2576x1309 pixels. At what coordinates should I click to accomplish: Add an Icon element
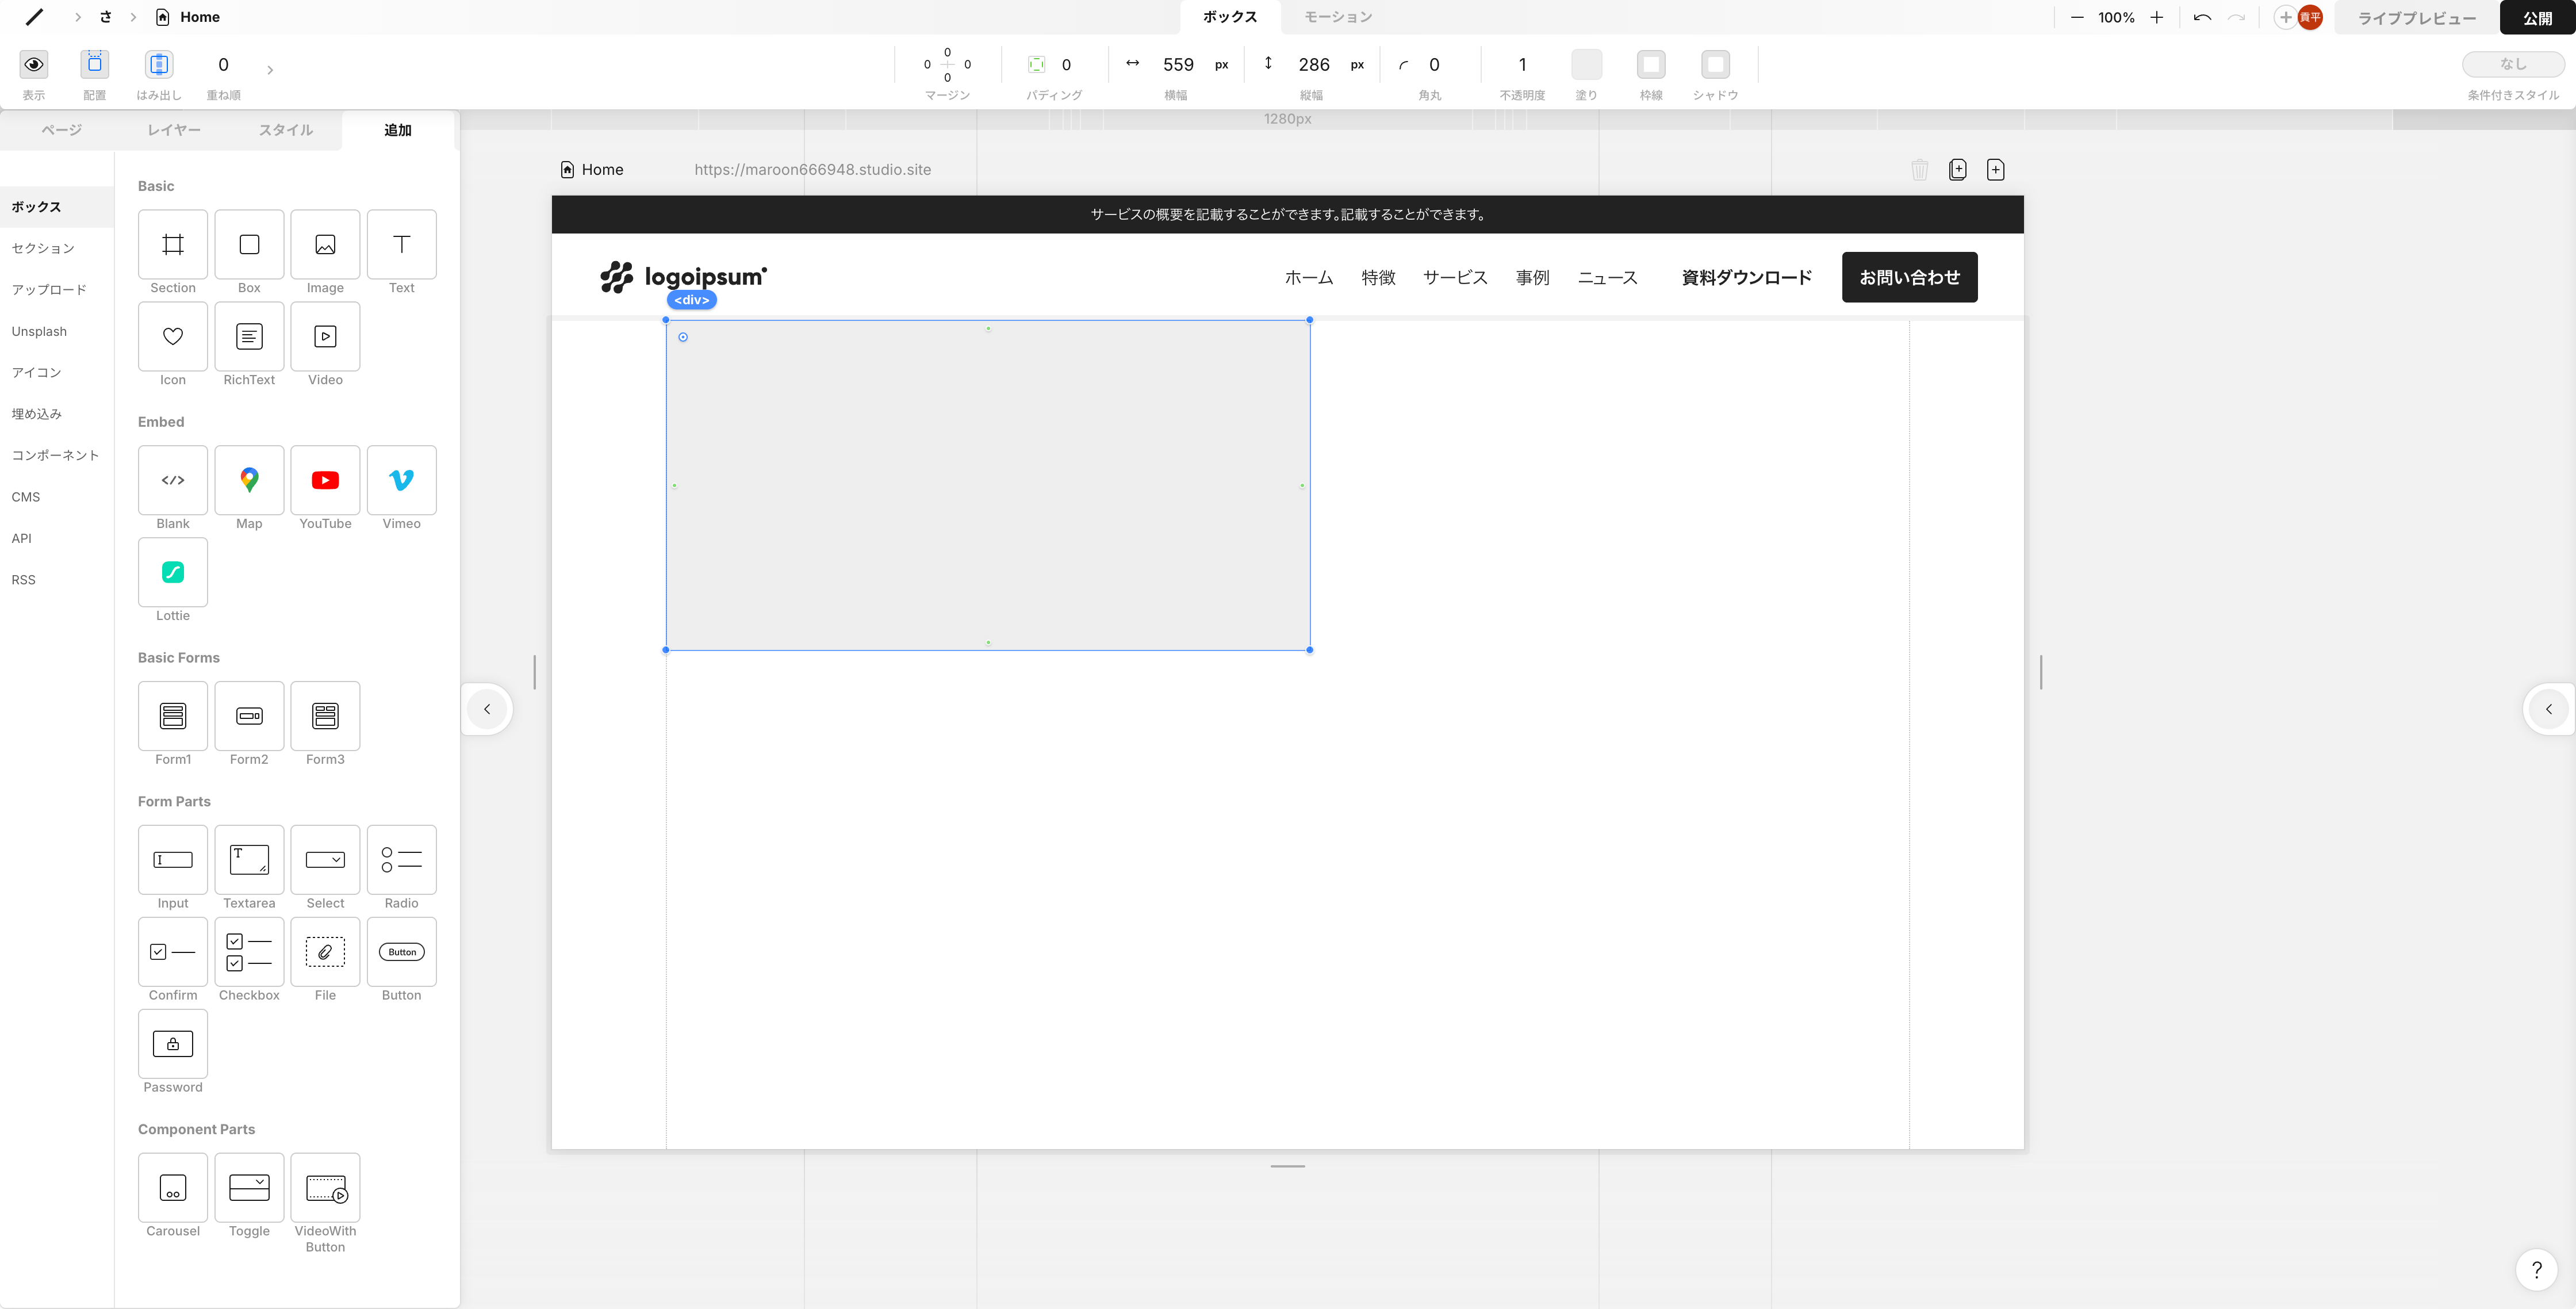[173, 336]
